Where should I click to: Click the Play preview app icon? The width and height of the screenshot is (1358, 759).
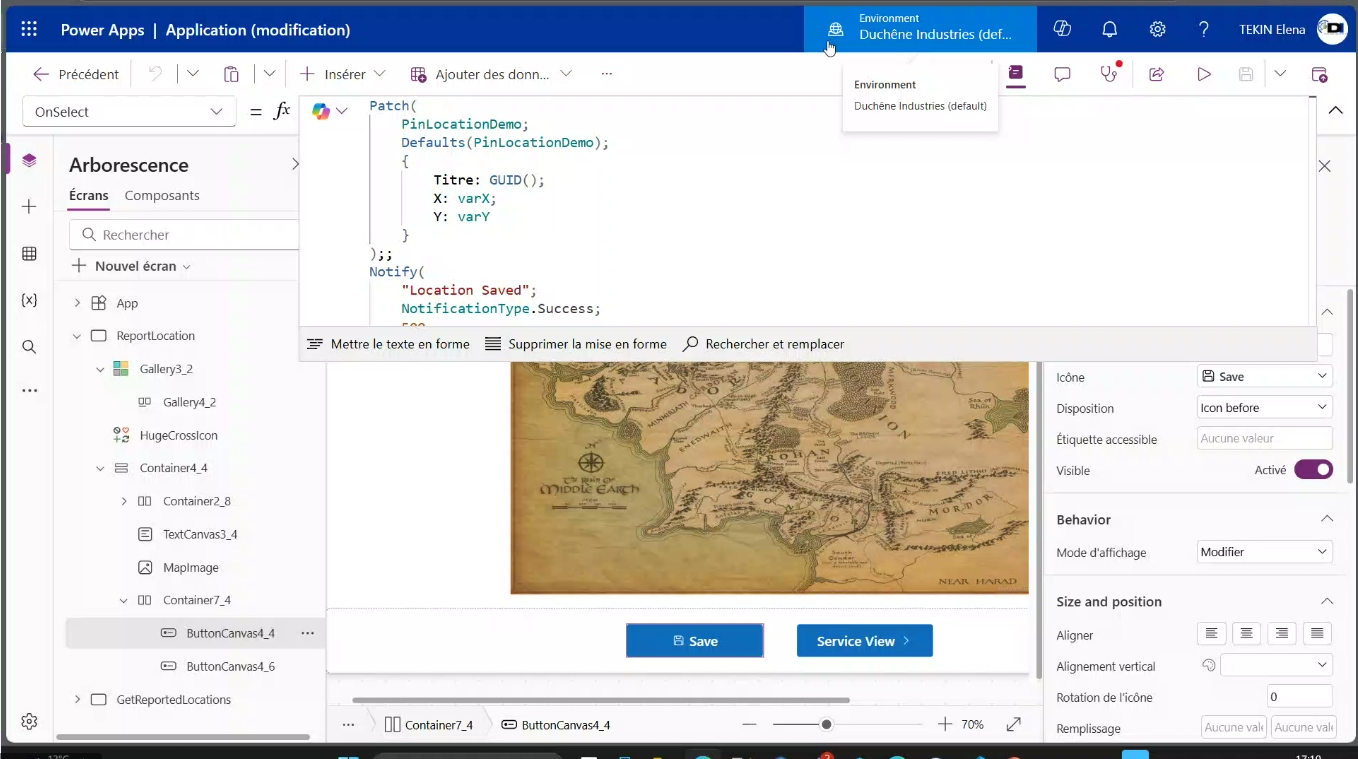[x=1204, y=74]
